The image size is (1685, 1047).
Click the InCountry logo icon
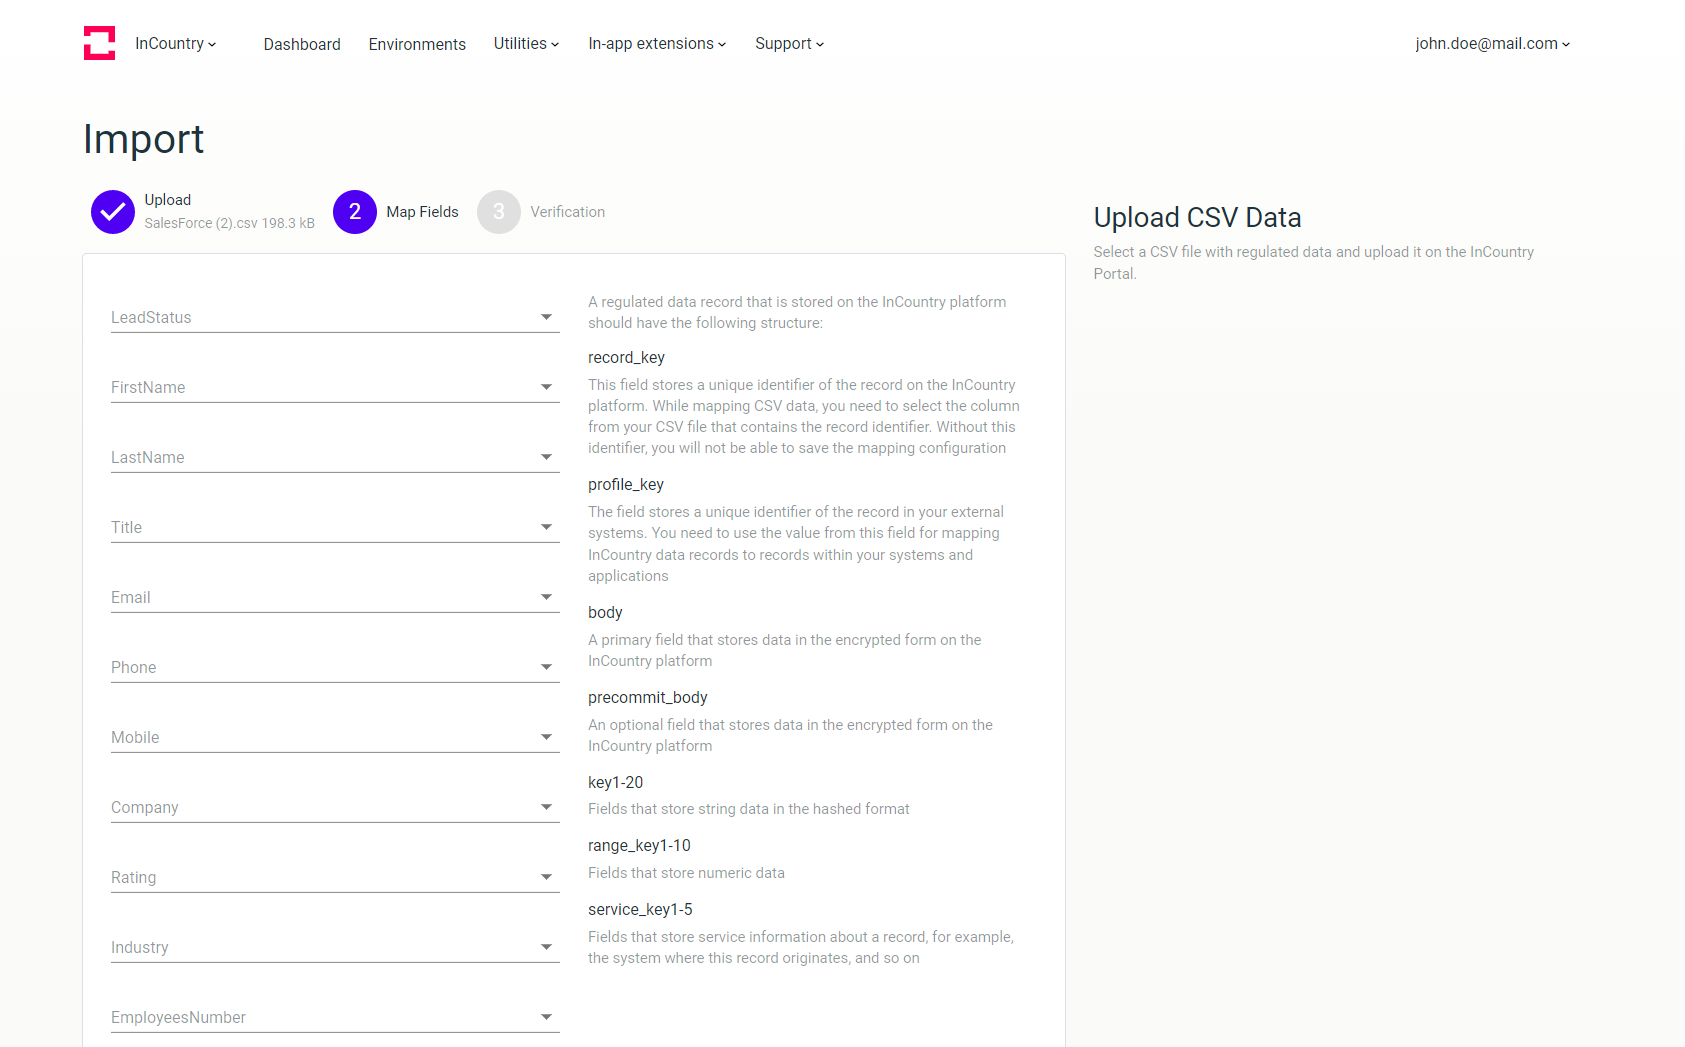coord(99,43)
